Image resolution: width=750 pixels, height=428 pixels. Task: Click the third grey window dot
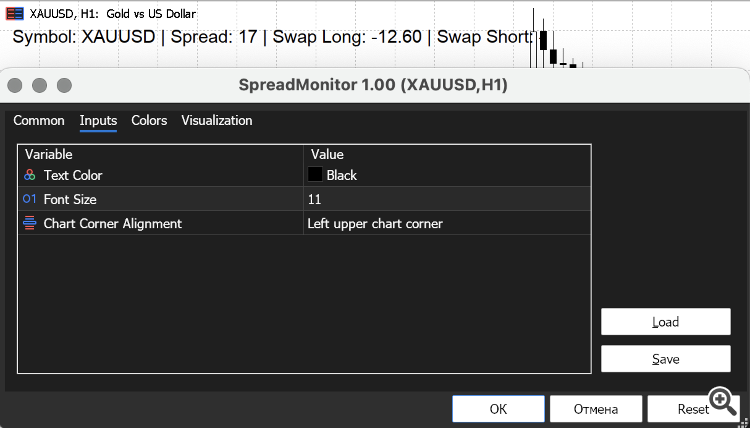(64, 86)
